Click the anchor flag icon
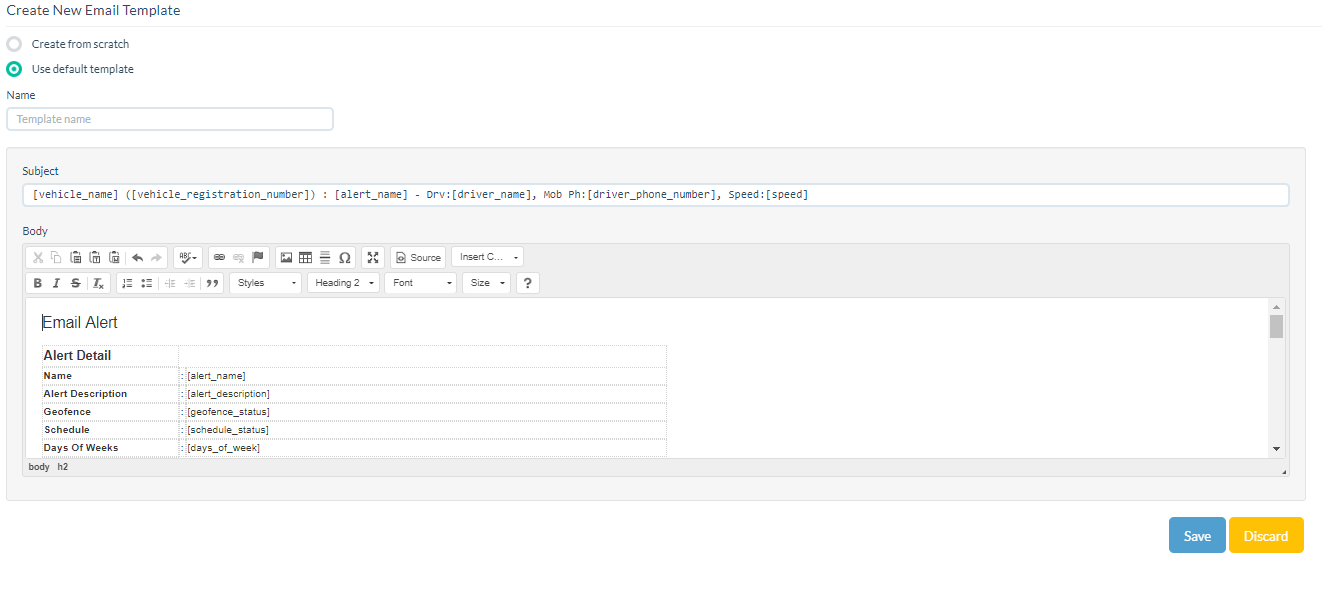Image resolution: width=1322 pixels, height=595 pixels. click(258, 257)
